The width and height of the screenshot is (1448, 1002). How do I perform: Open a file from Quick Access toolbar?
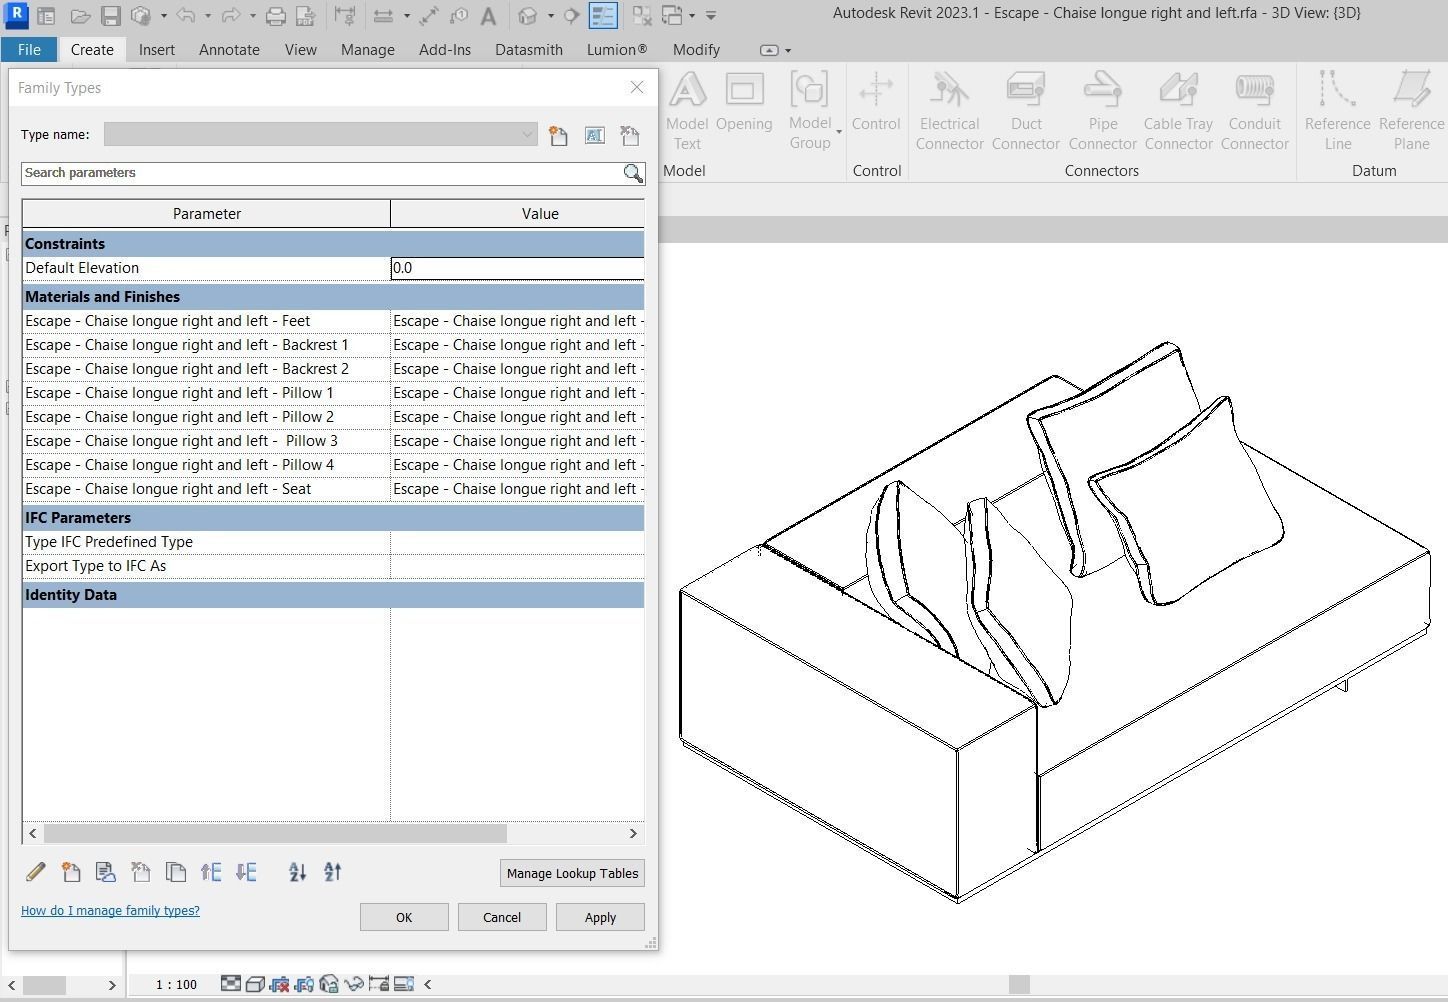click(80, 16)
